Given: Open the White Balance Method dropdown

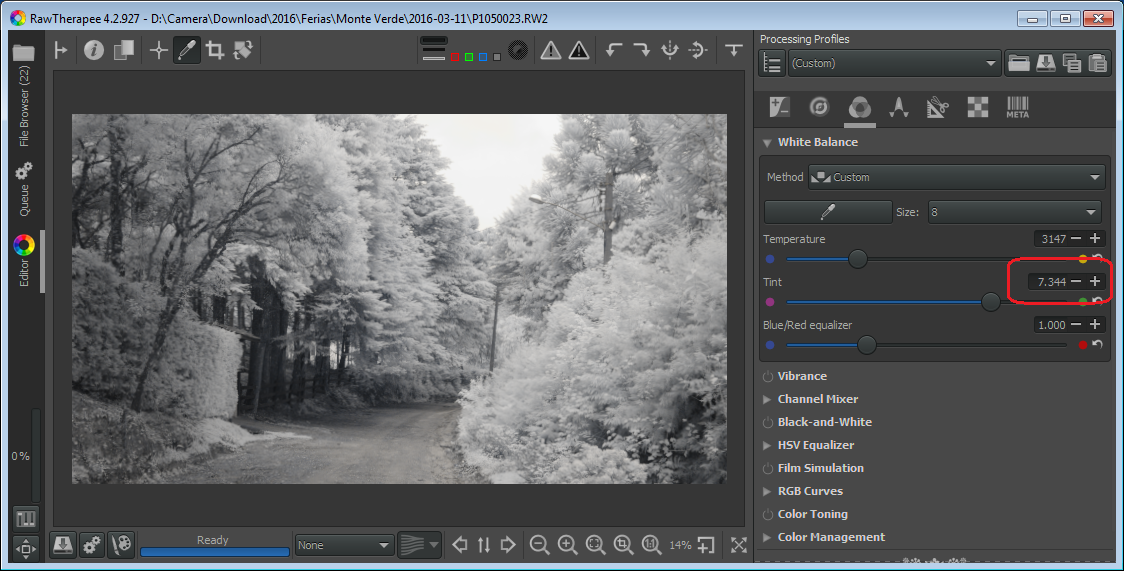Looking at the screenshot, I should (x=957, y=177).
